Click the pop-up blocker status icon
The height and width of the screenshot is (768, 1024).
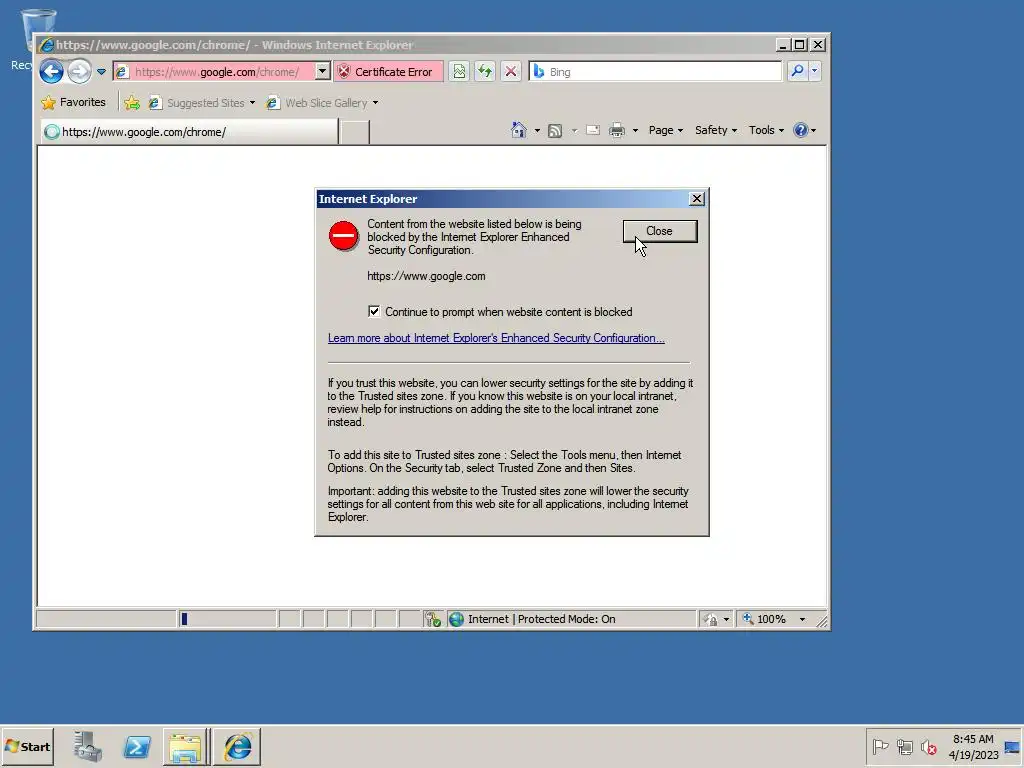tap(433, 619)
